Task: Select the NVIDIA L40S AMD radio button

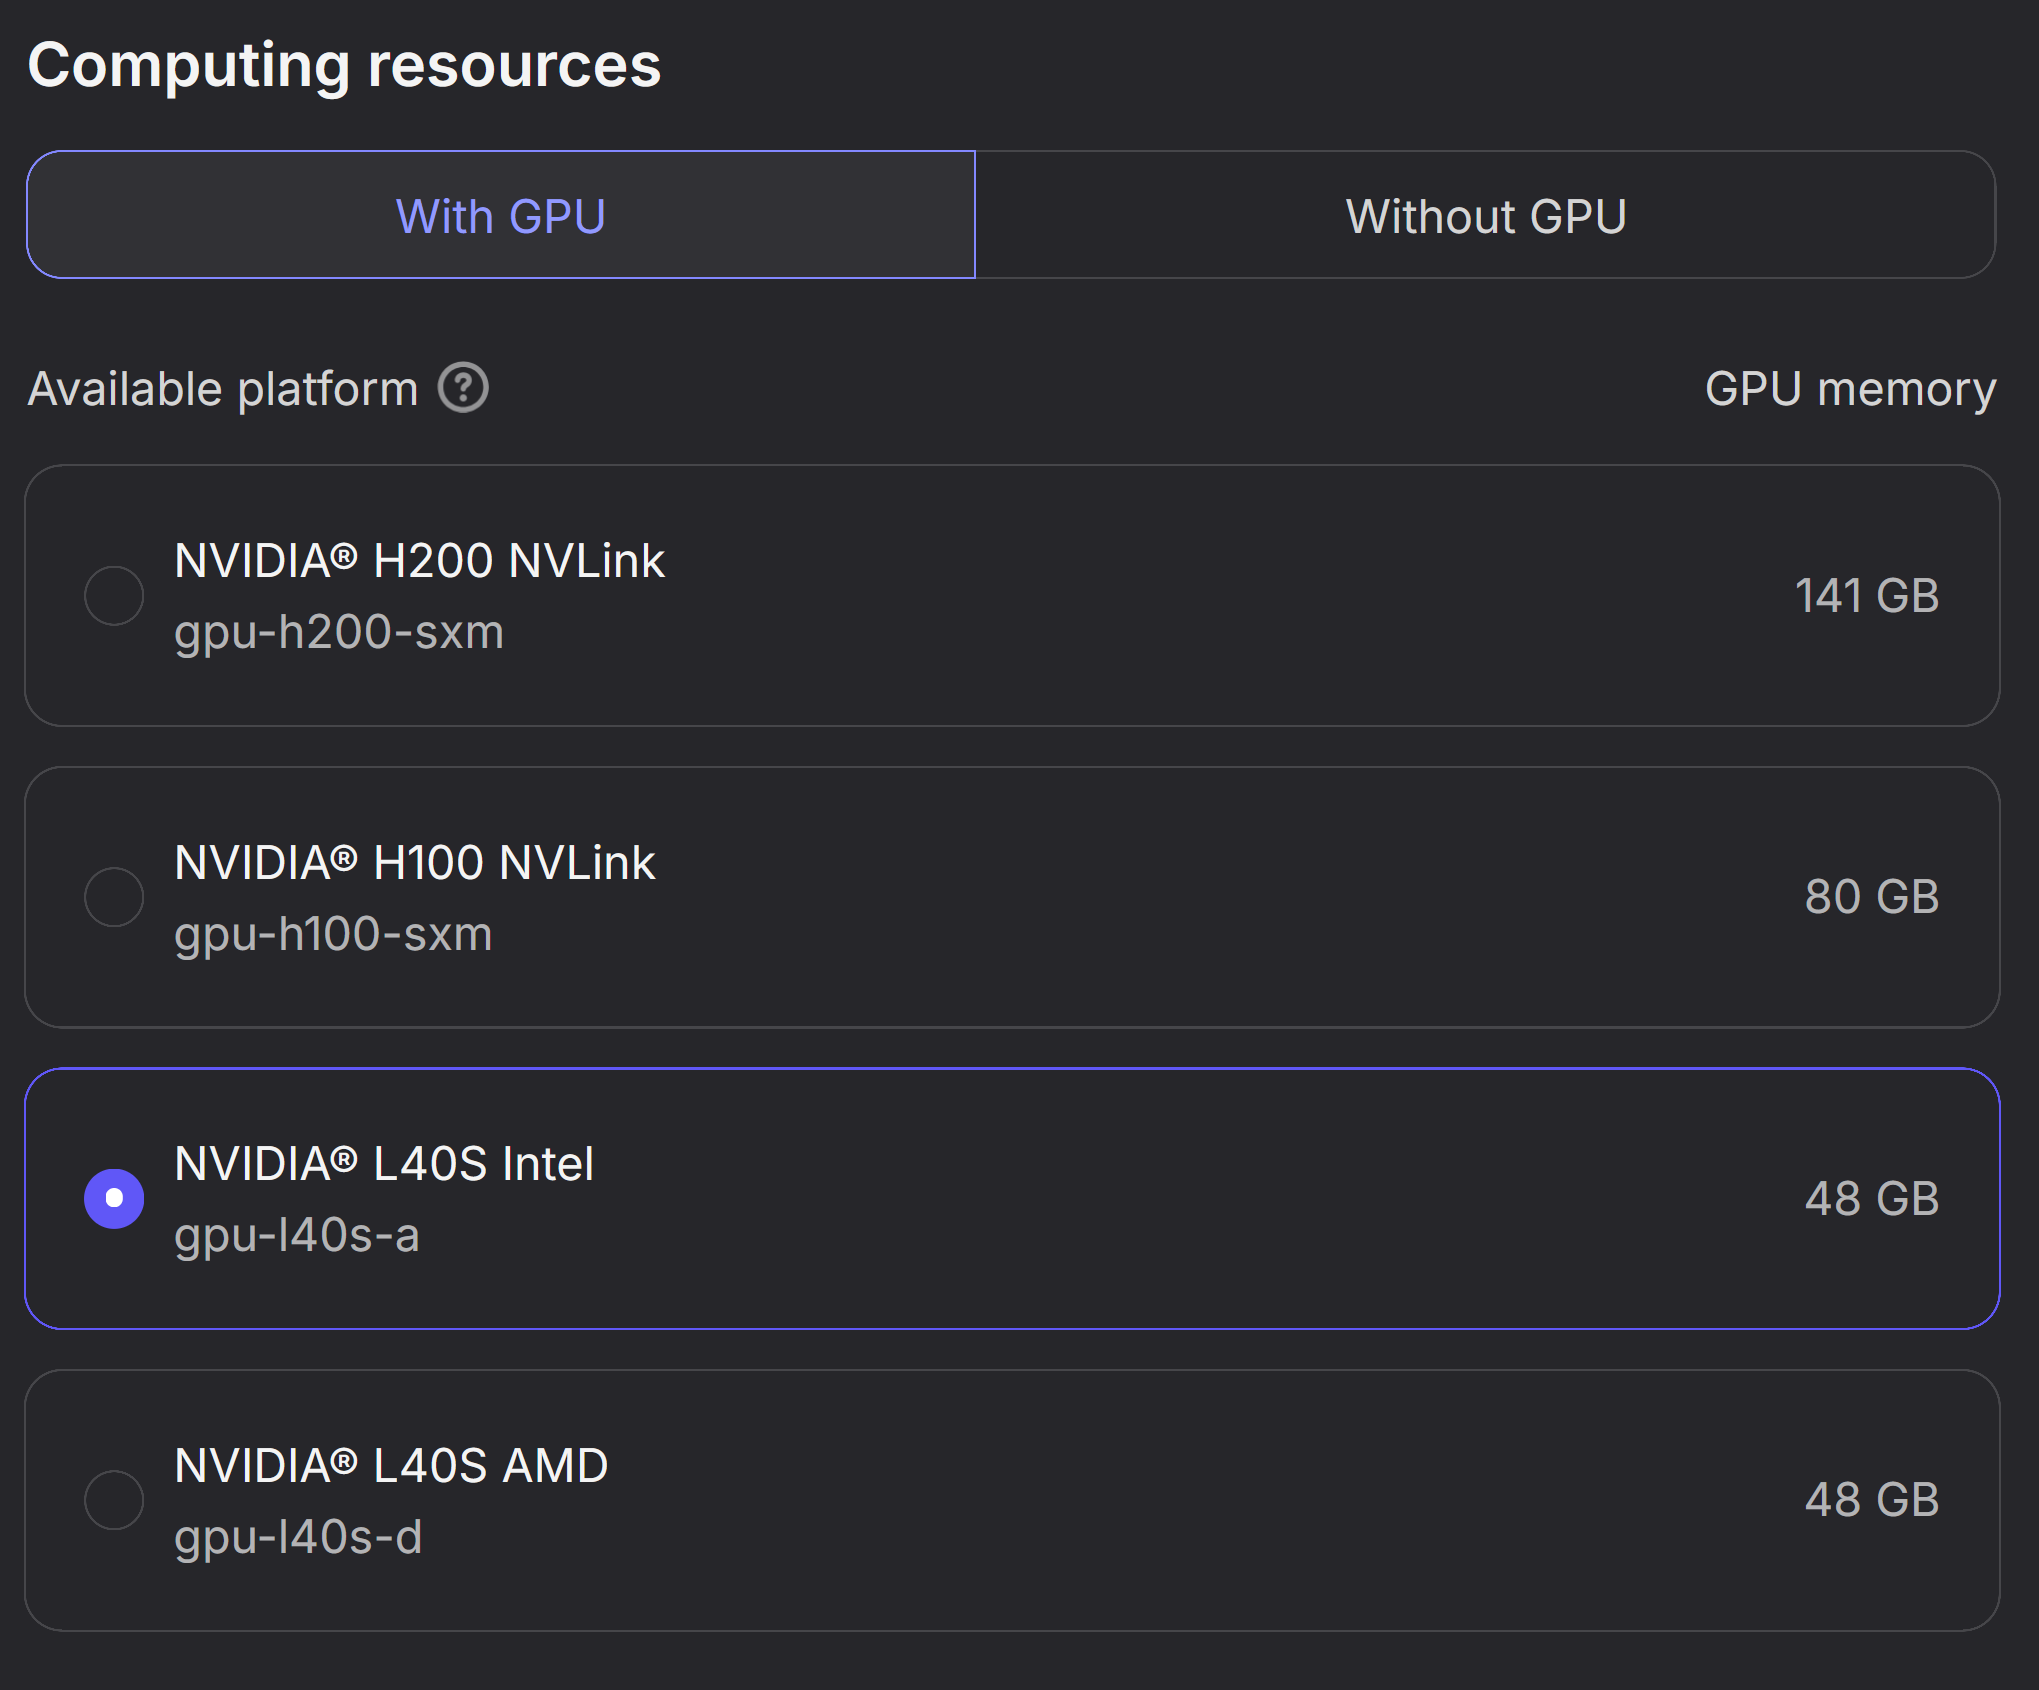Action: pos(114,1500)
